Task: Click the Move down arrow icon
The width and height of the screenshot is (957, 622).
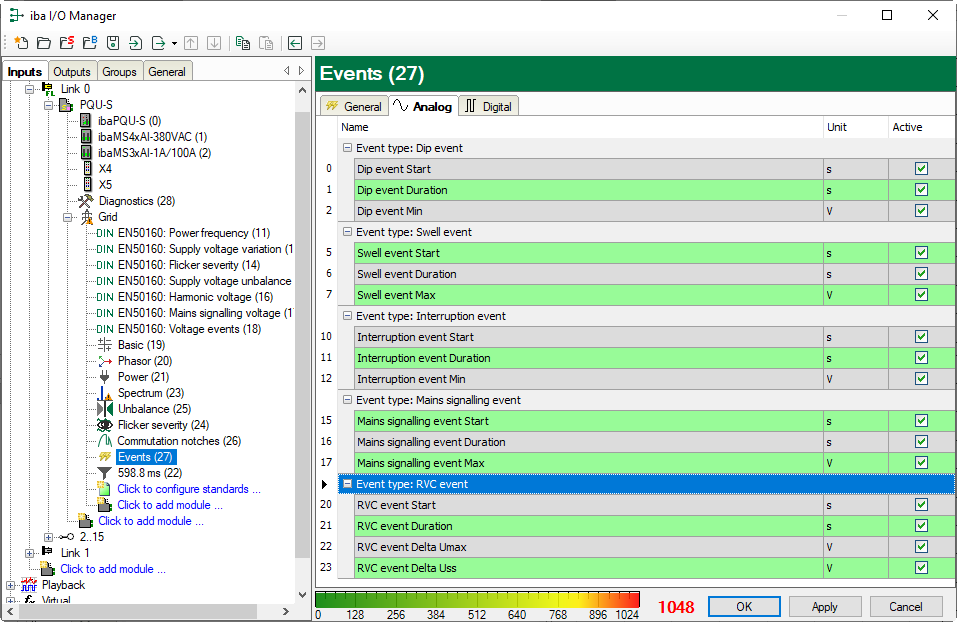Action: [x=214, y=43]
